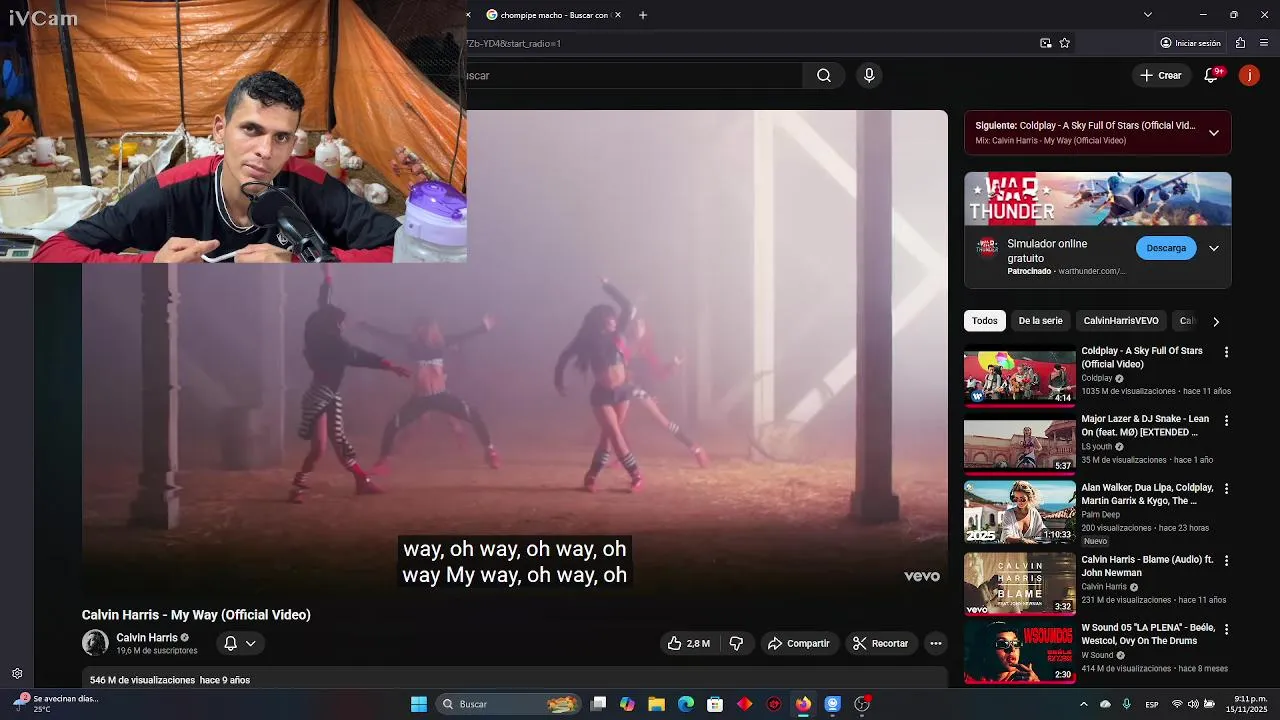Switch to Firefox in taskbar

[803, 704]
